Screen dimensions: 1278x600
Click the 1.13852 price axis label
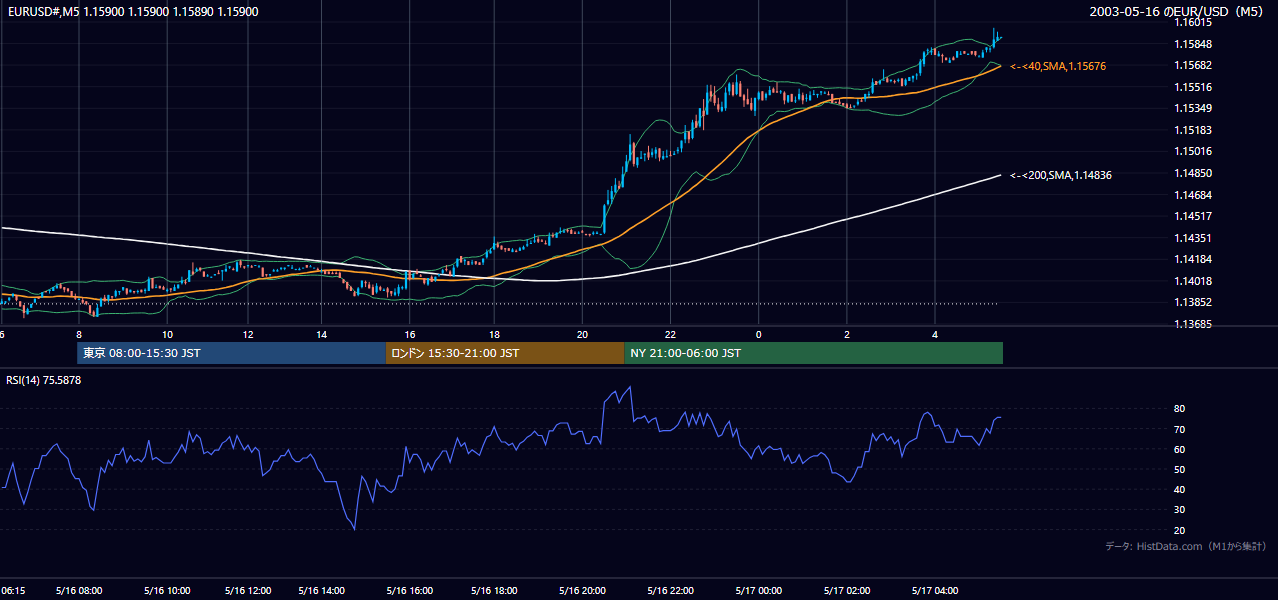click(1195, 302)
